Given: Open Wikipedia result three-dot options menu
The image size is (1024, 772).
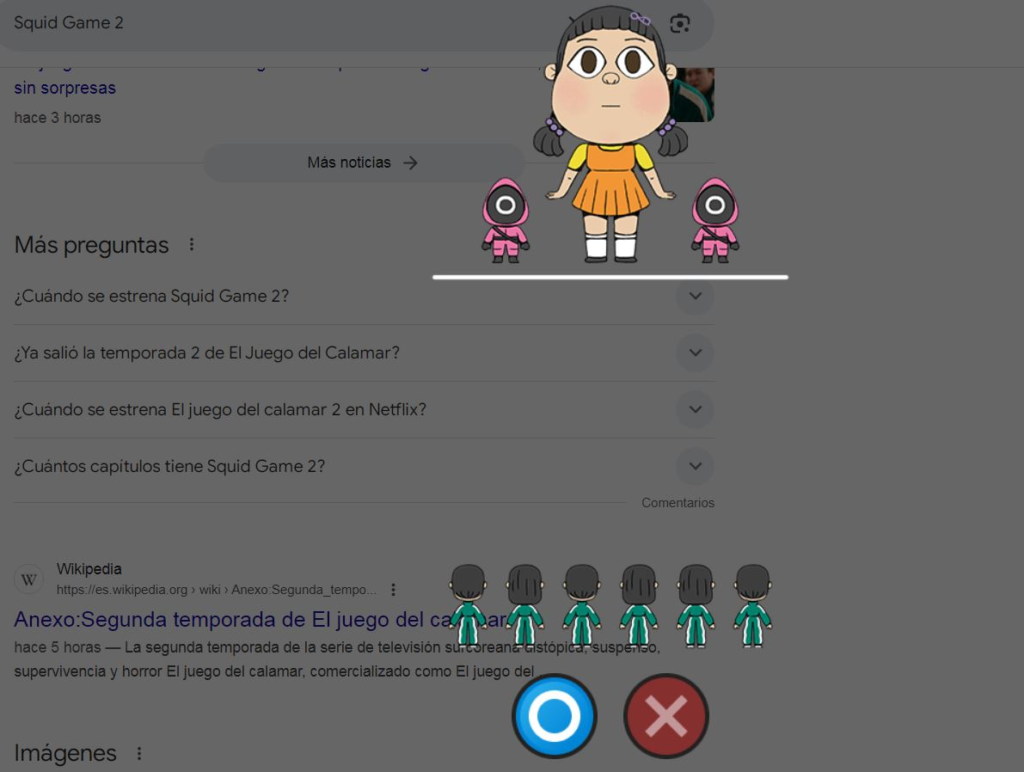Looking at the screenshot, I should pos(393,590).
